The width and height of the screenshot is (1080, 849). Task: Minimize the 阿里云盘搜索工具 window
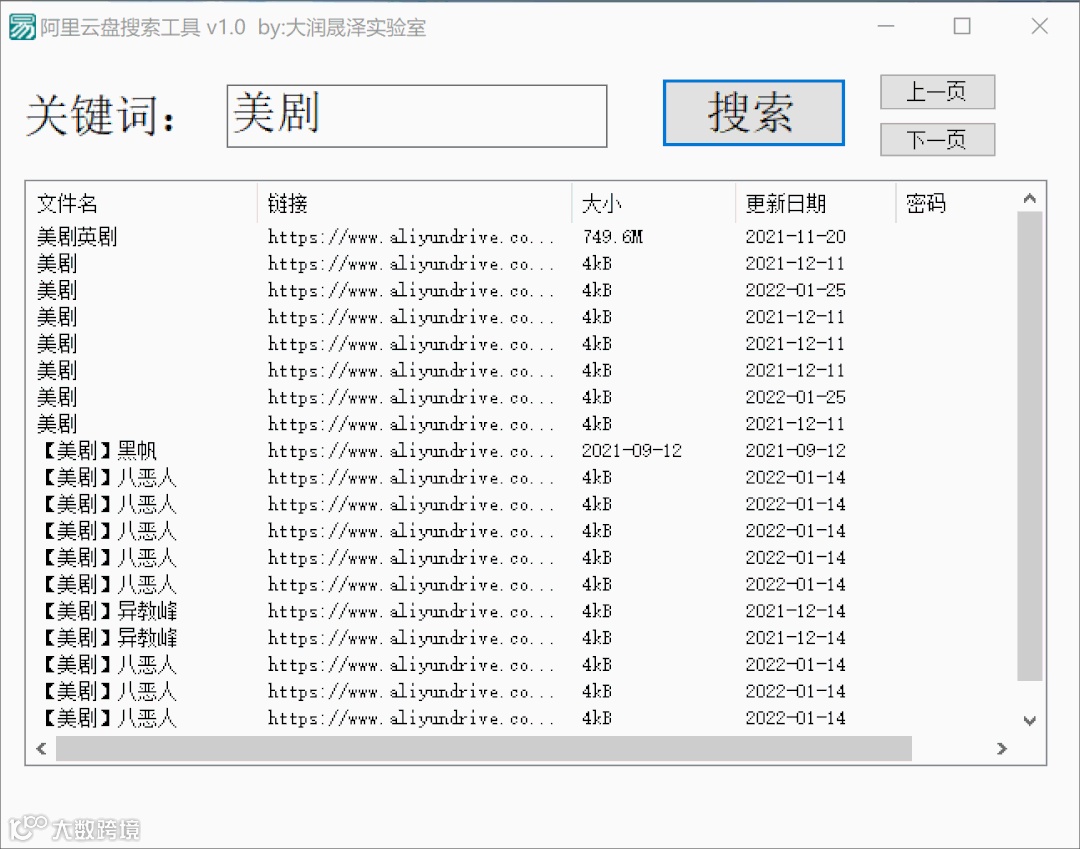point(886,27)
